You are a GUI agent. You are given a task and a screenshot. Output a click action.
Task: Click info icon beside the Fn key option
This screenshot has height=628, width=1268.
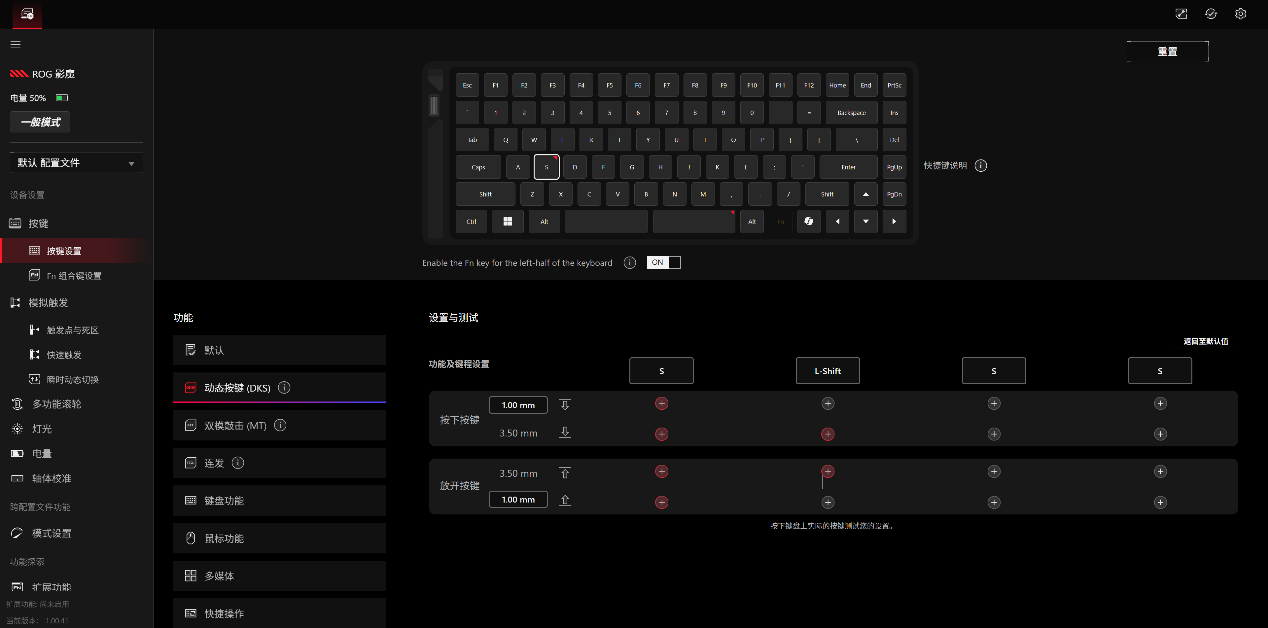click(x=630, y=263)
